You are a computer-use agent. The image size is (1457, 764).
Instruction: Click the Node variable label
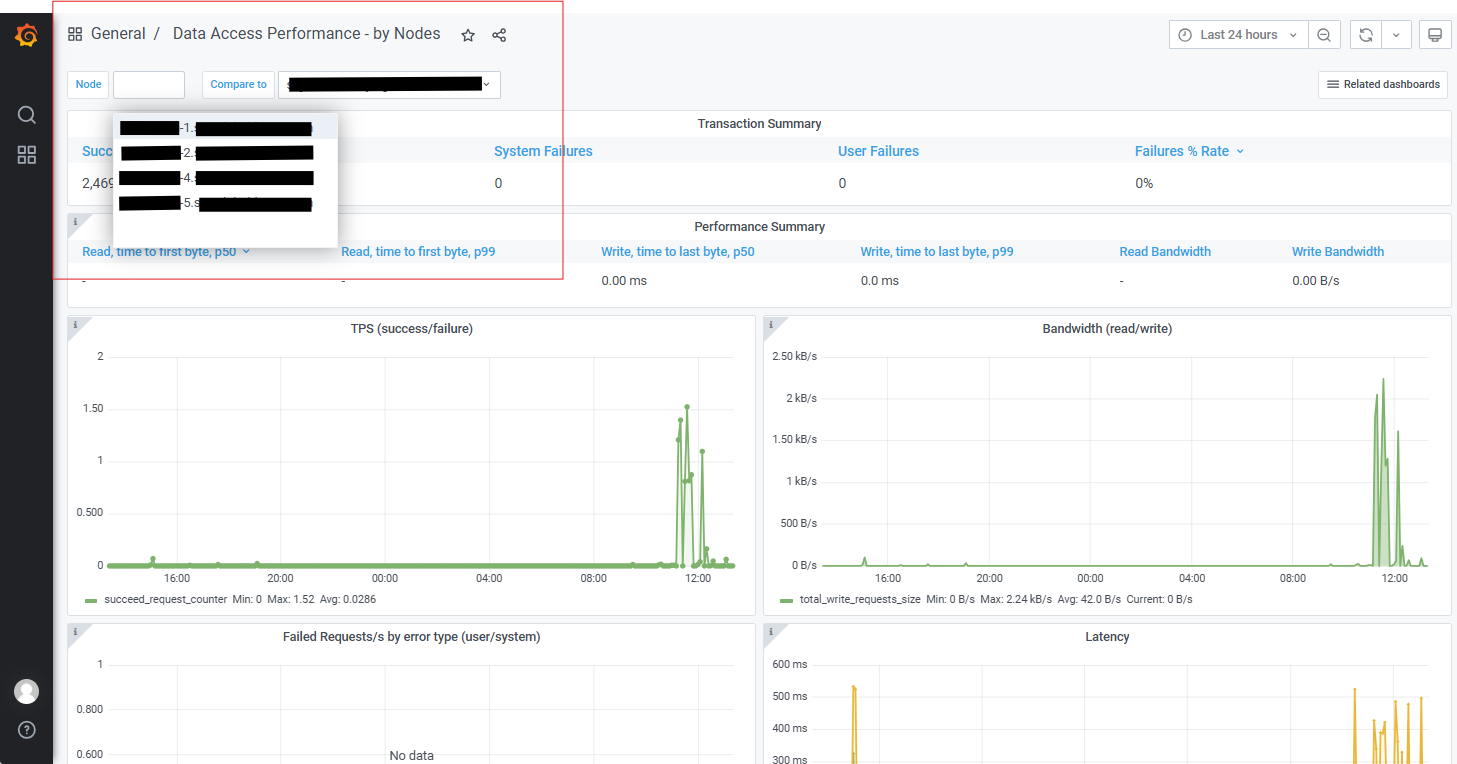[87, 84]
